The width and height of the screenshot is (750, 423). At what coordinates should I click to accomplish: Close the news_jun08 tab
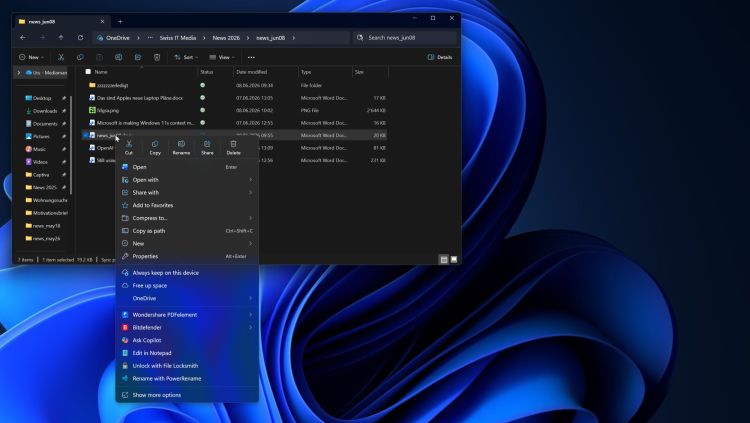[x=102, y=22]
